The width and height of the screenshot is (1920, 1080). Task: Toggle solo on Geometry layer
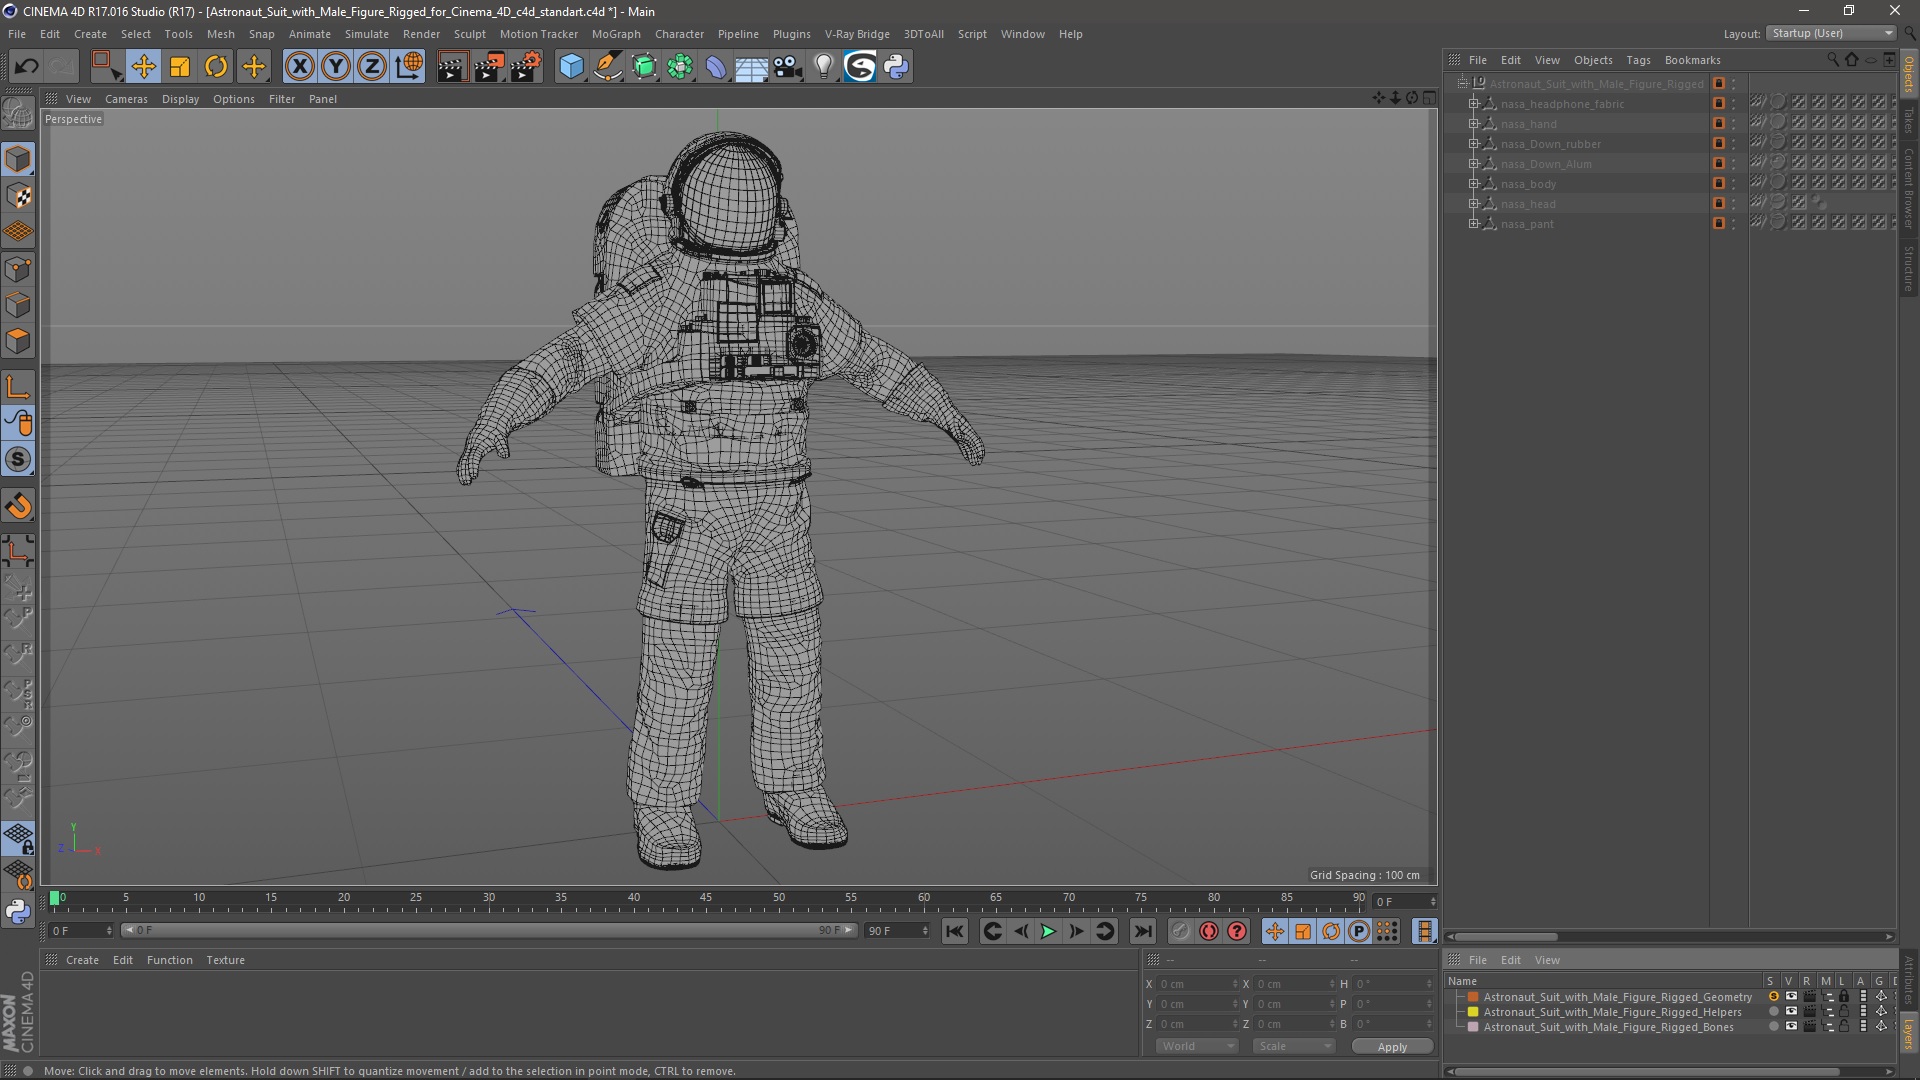(1773, 997)
